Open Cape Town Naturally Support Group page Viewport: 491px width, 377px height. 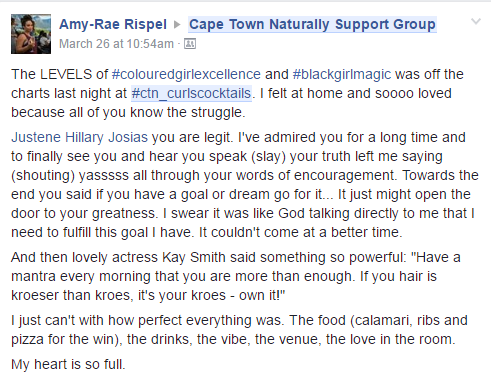point(312,24)
